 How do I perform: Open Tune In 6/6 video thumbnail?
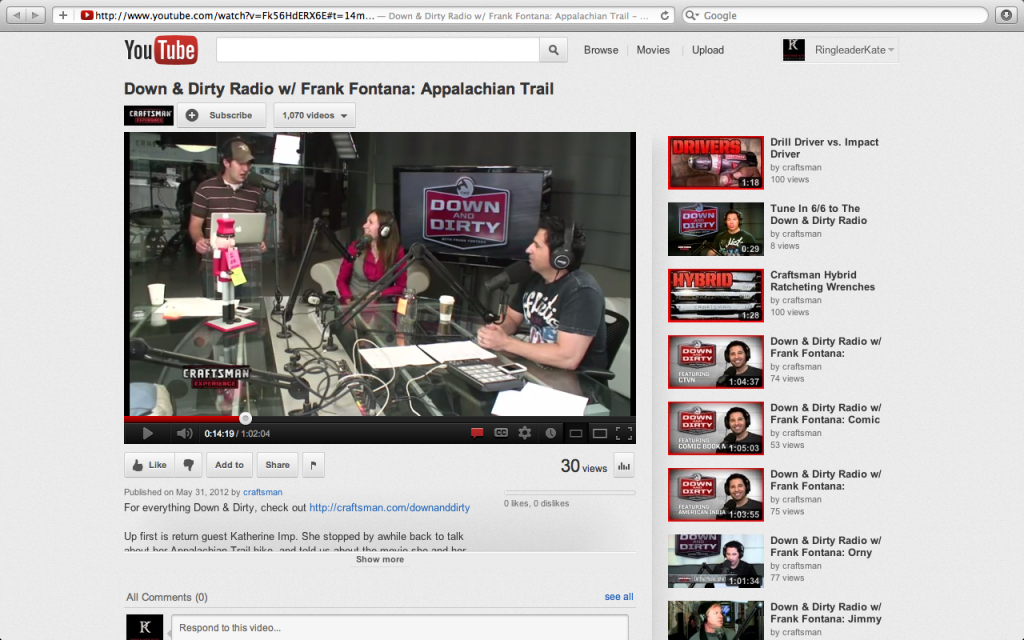(x=716, y=229)
